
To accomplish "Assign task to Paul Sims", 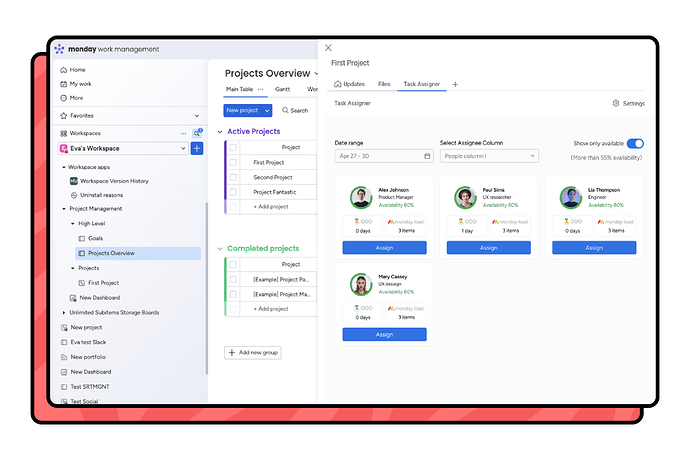I will click(488, 248).
